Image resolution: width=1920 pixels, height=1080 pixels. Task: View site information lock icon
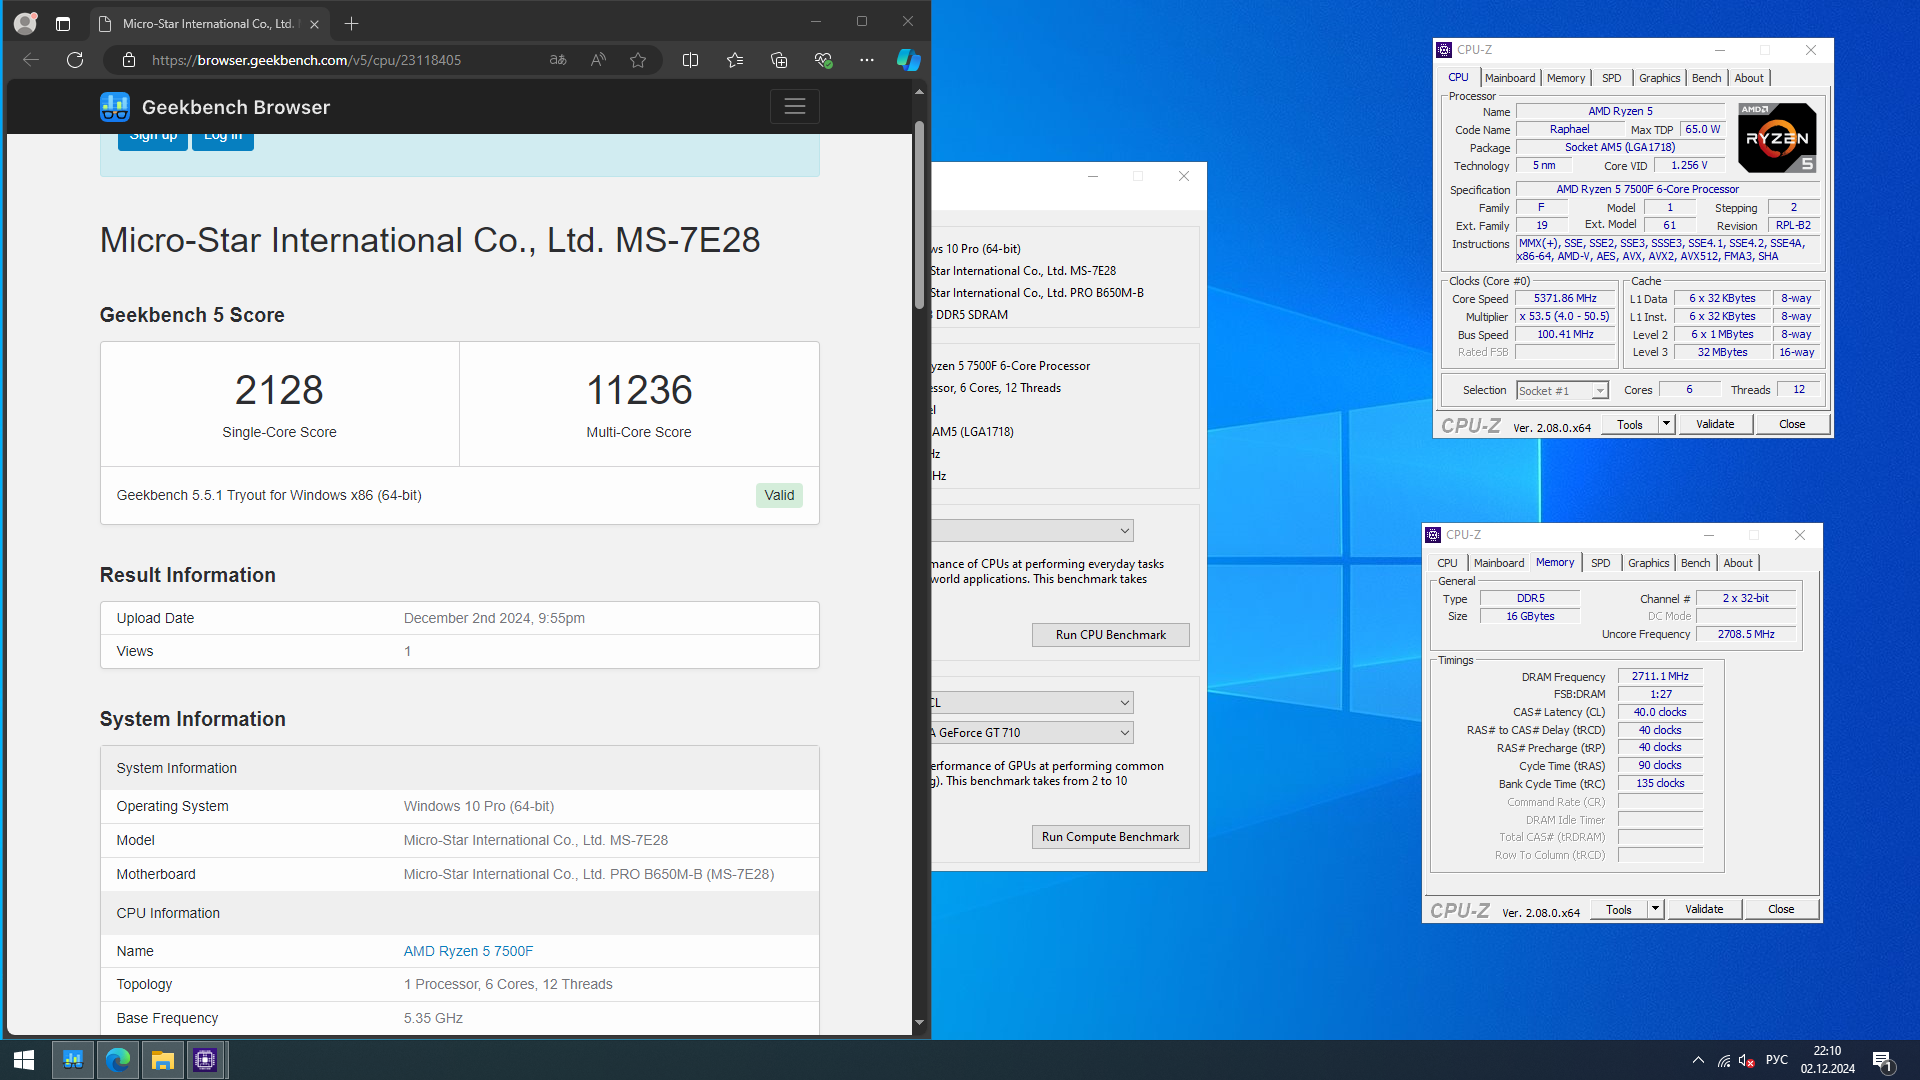[129, 60]
